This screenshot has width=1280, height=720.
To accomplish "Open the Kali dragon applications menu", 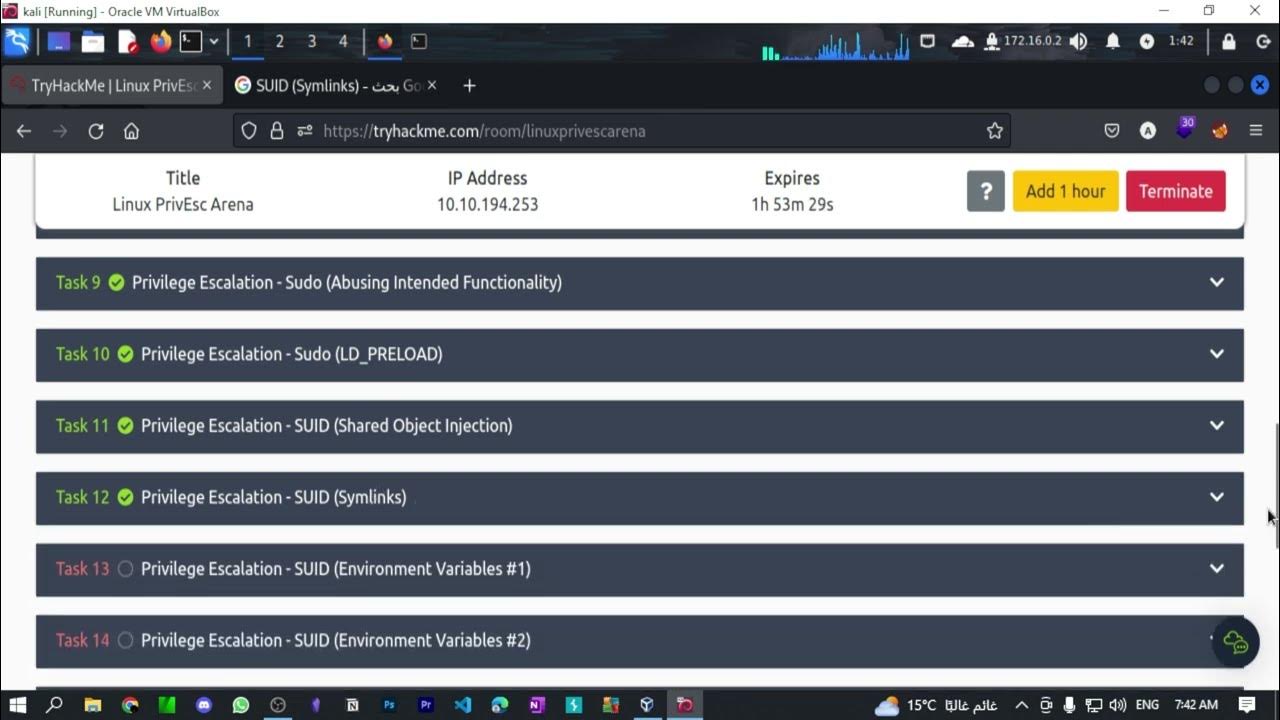I will [x=17, y=42].
